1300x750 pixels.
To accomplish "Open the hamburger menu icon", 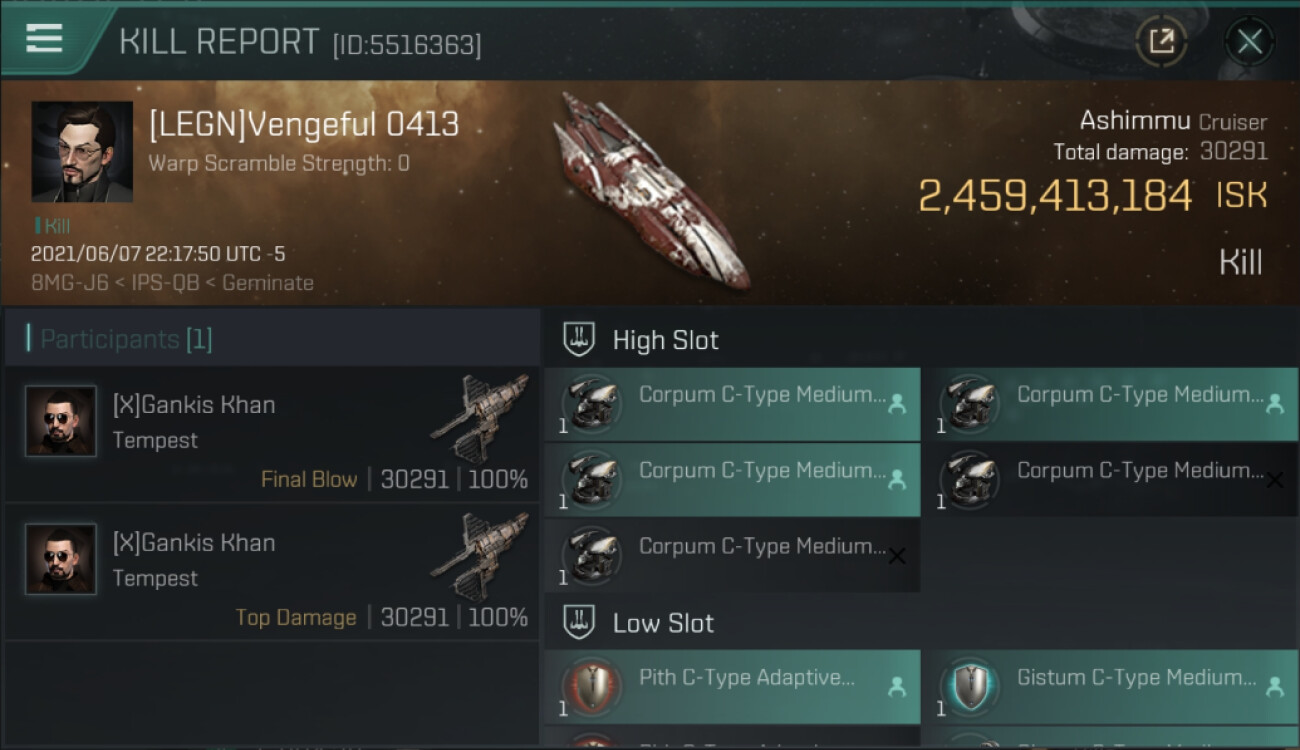I will [x=44, y=39].
